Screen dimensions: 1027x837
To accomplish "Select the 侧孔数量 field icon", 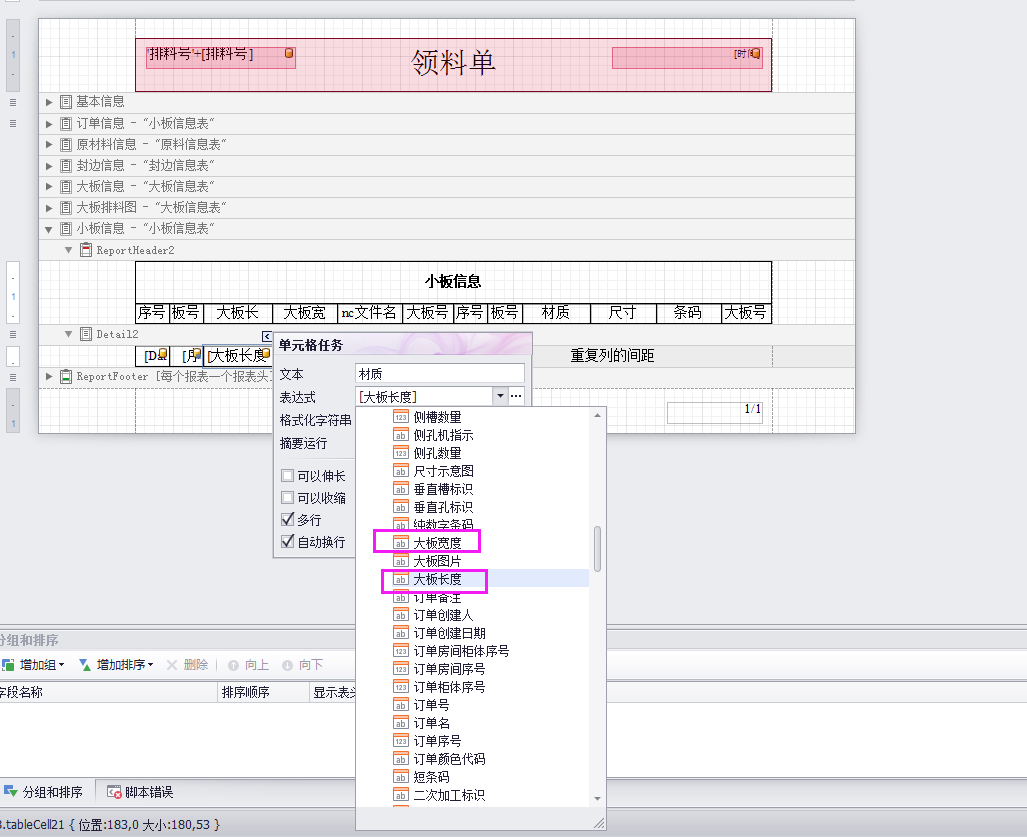I will pyautogui.click(x=401, y=453).
